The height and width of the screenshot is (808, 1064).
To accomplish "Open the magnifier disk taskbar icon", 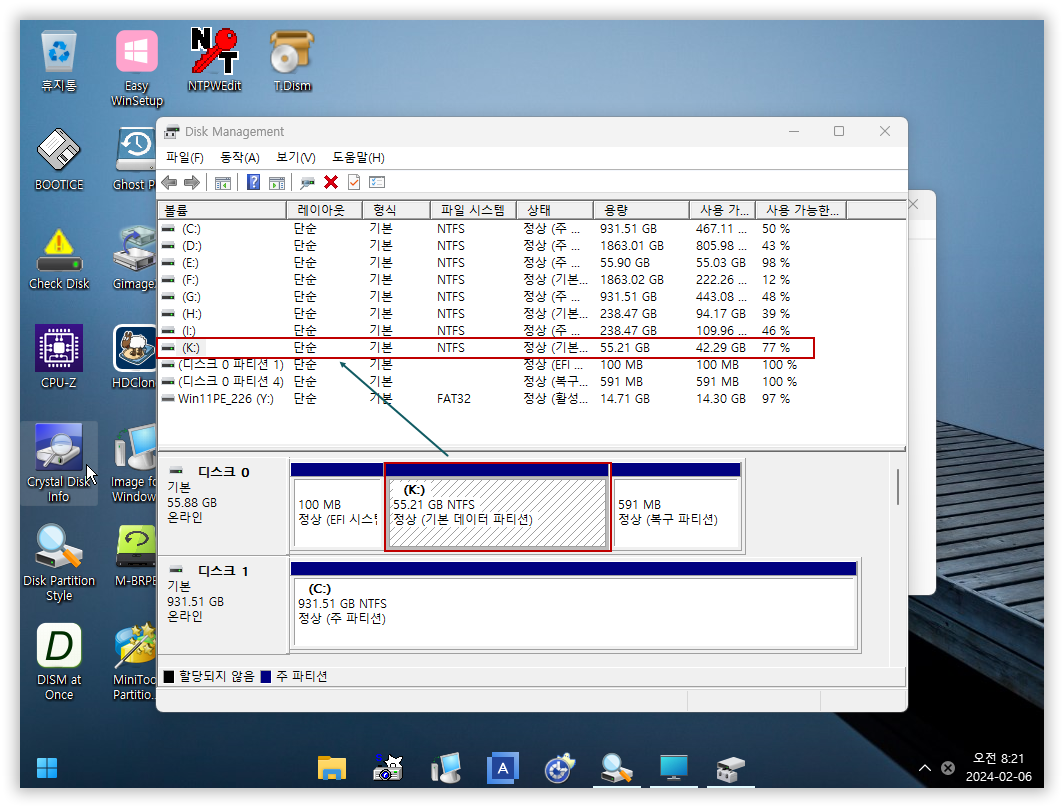I will pos(617,768).
